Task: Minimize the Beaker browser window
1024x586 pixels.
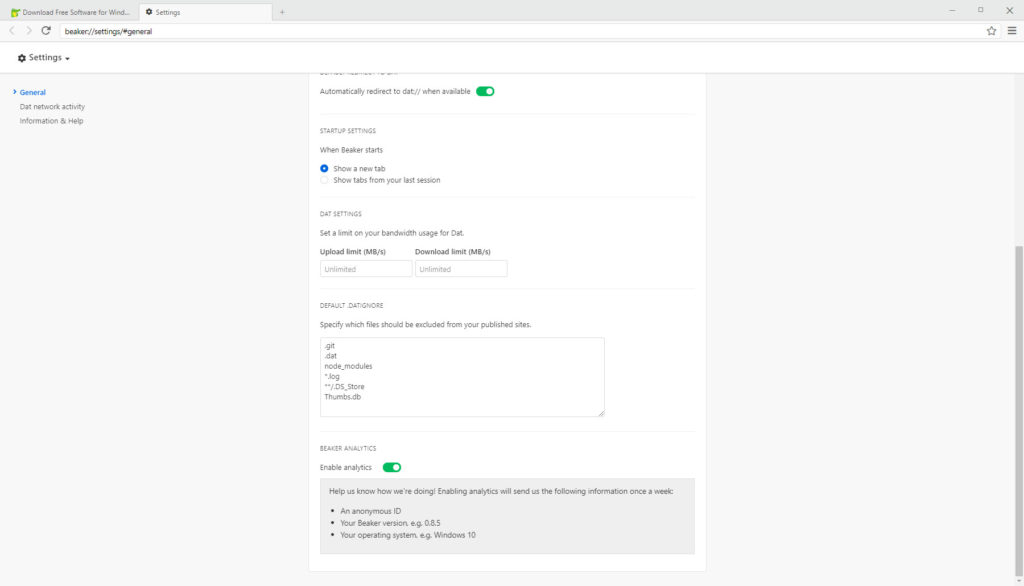Action: point(952,10)
